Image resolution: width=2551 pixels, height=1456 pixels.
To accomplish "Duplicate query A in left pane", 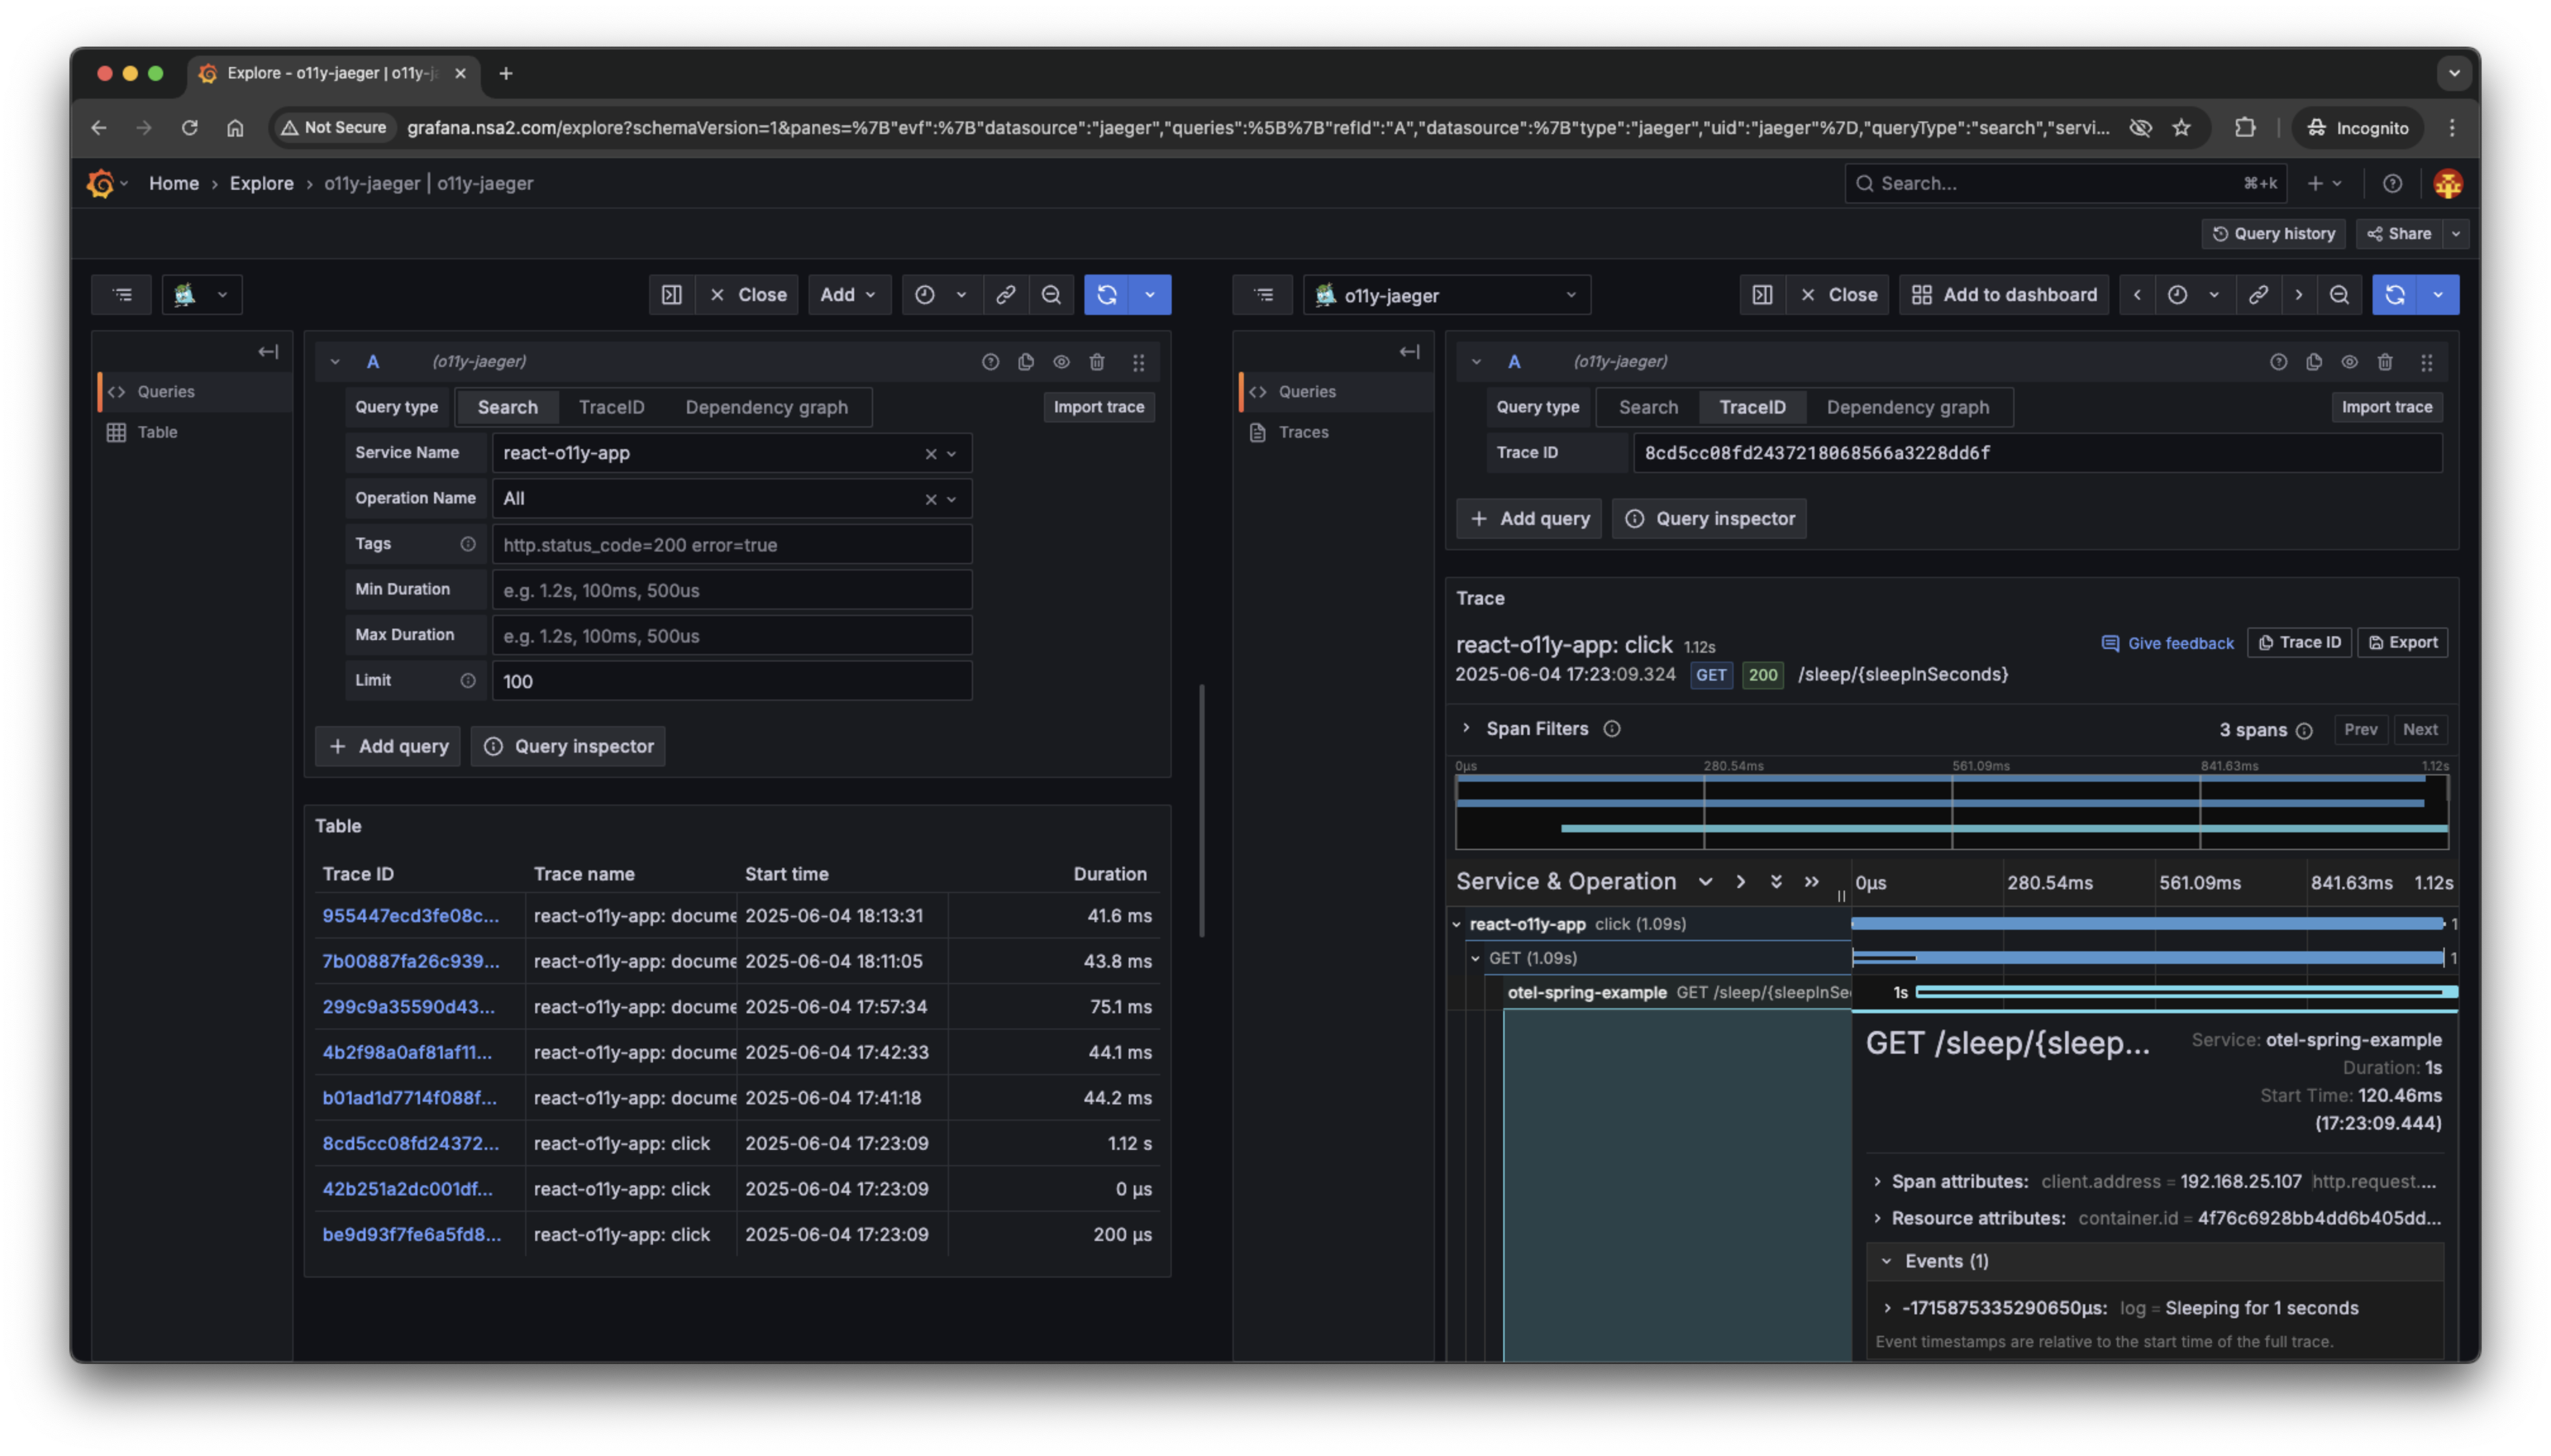I will click(1025, 362).
